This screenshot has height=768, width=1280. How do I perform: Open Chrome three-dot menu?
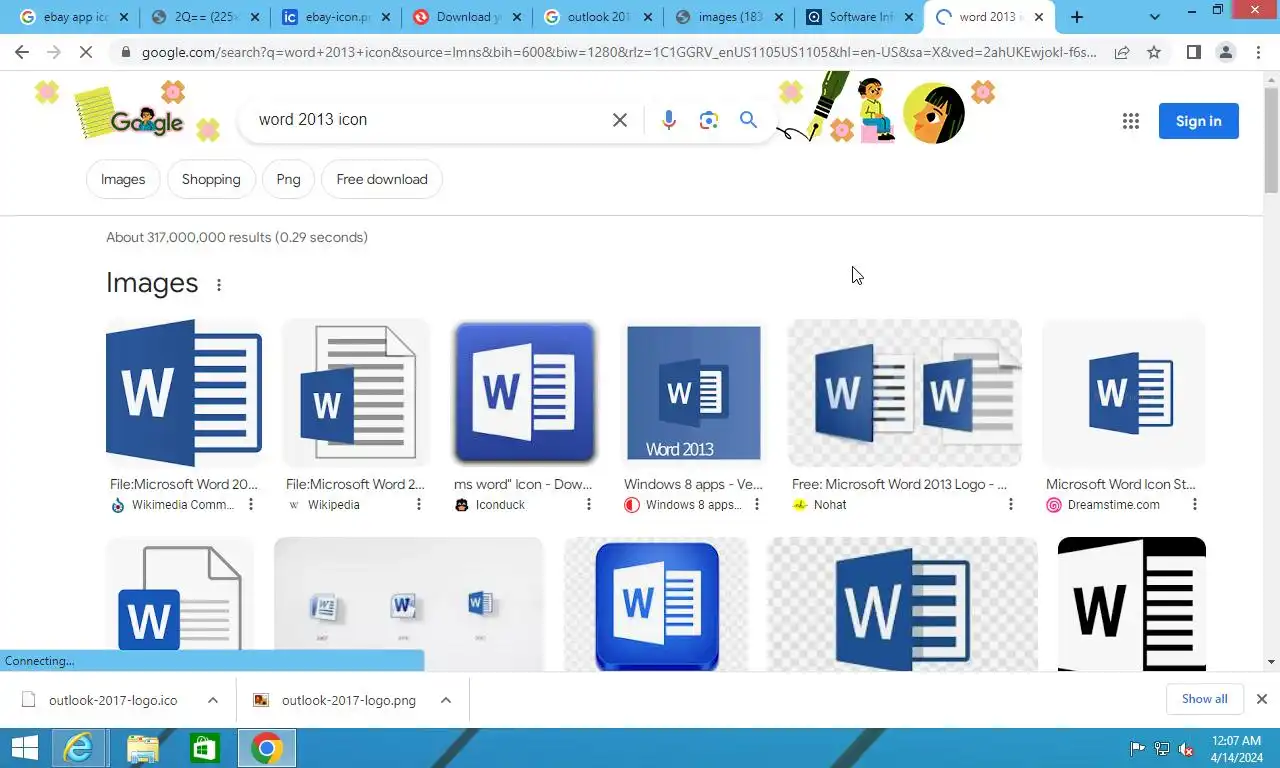click(1258, 52)
